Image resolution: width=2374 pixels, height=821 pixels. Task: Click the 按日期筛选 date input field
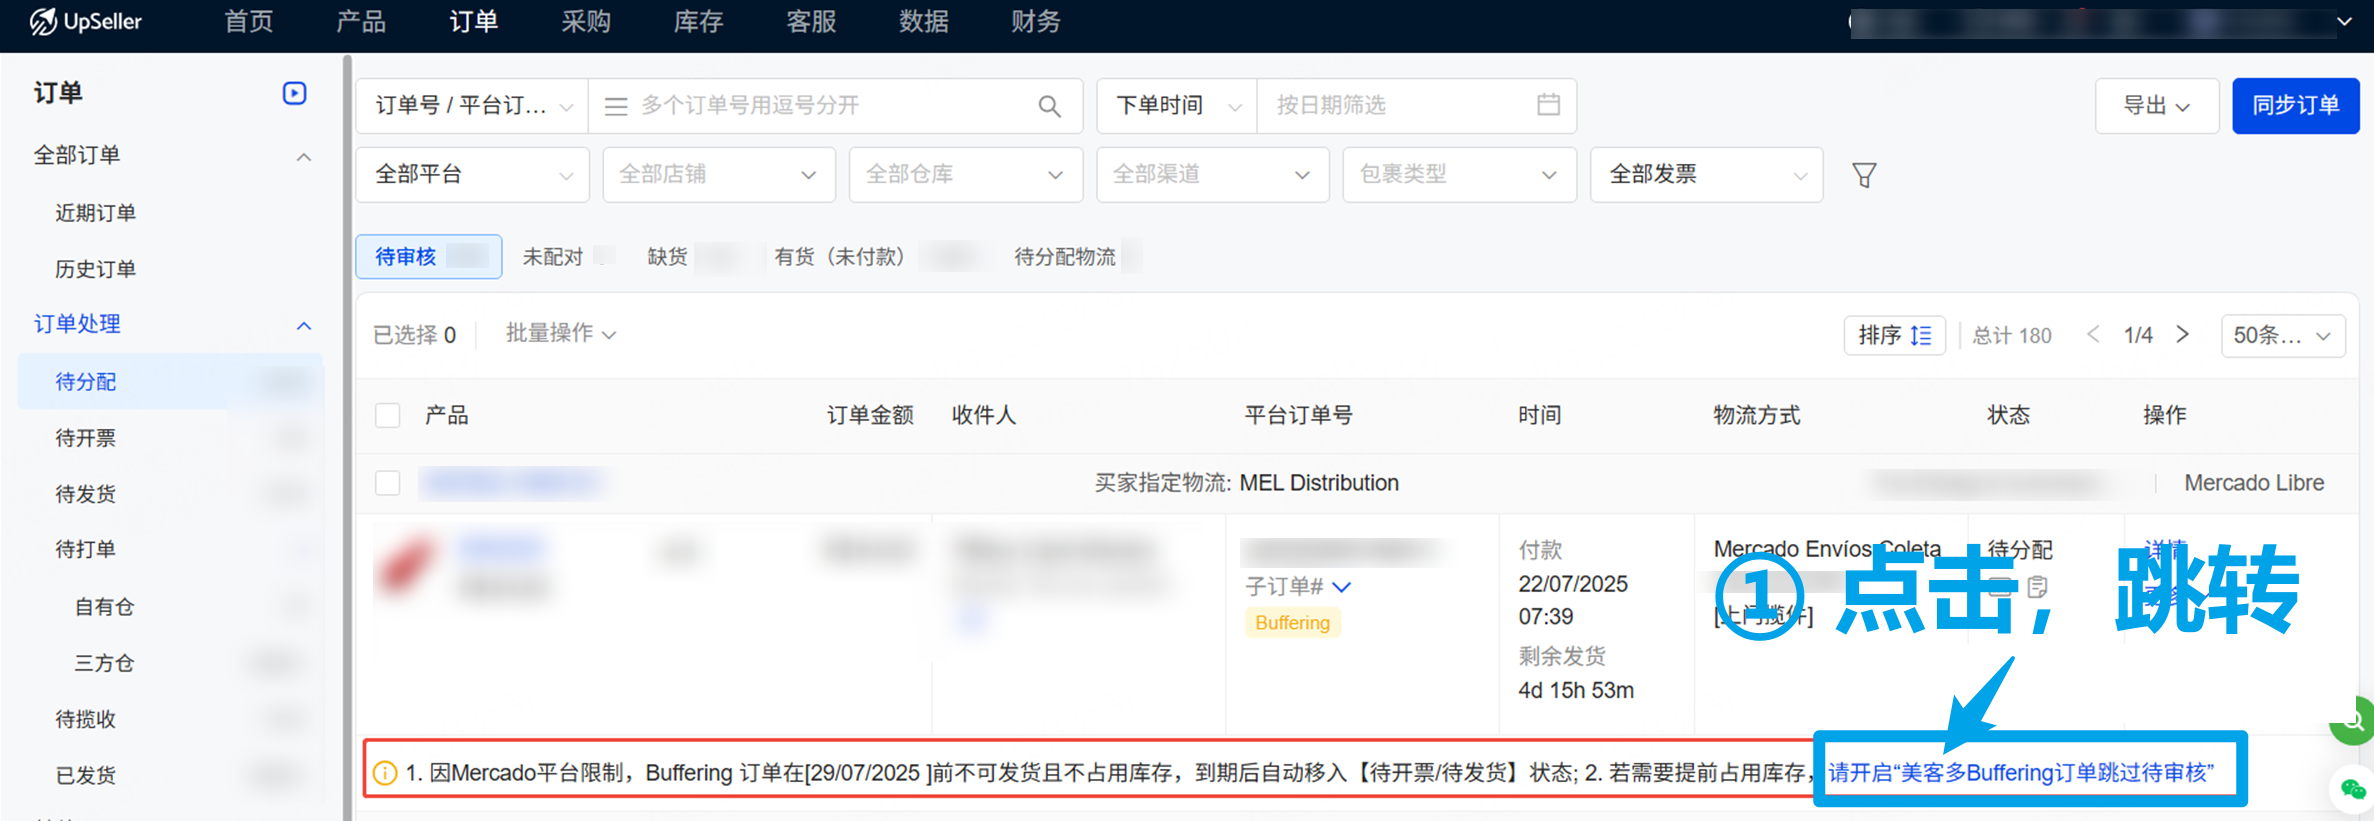click(1416, 106)
